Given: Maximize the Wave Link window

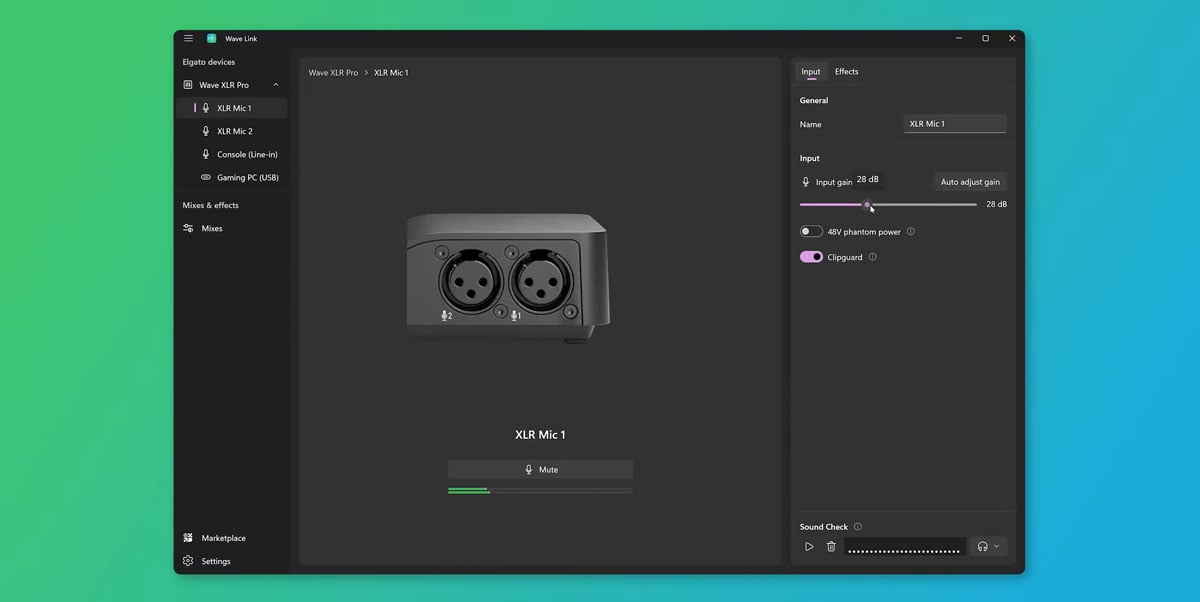Looking at the screenshot, I should [985, 38].
